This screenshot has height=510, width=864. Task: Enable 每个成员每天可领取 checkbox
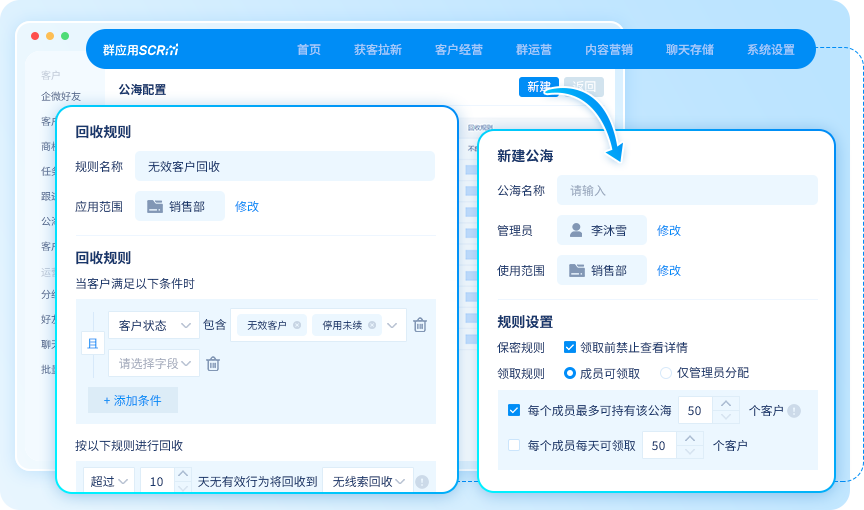point(514,445)
